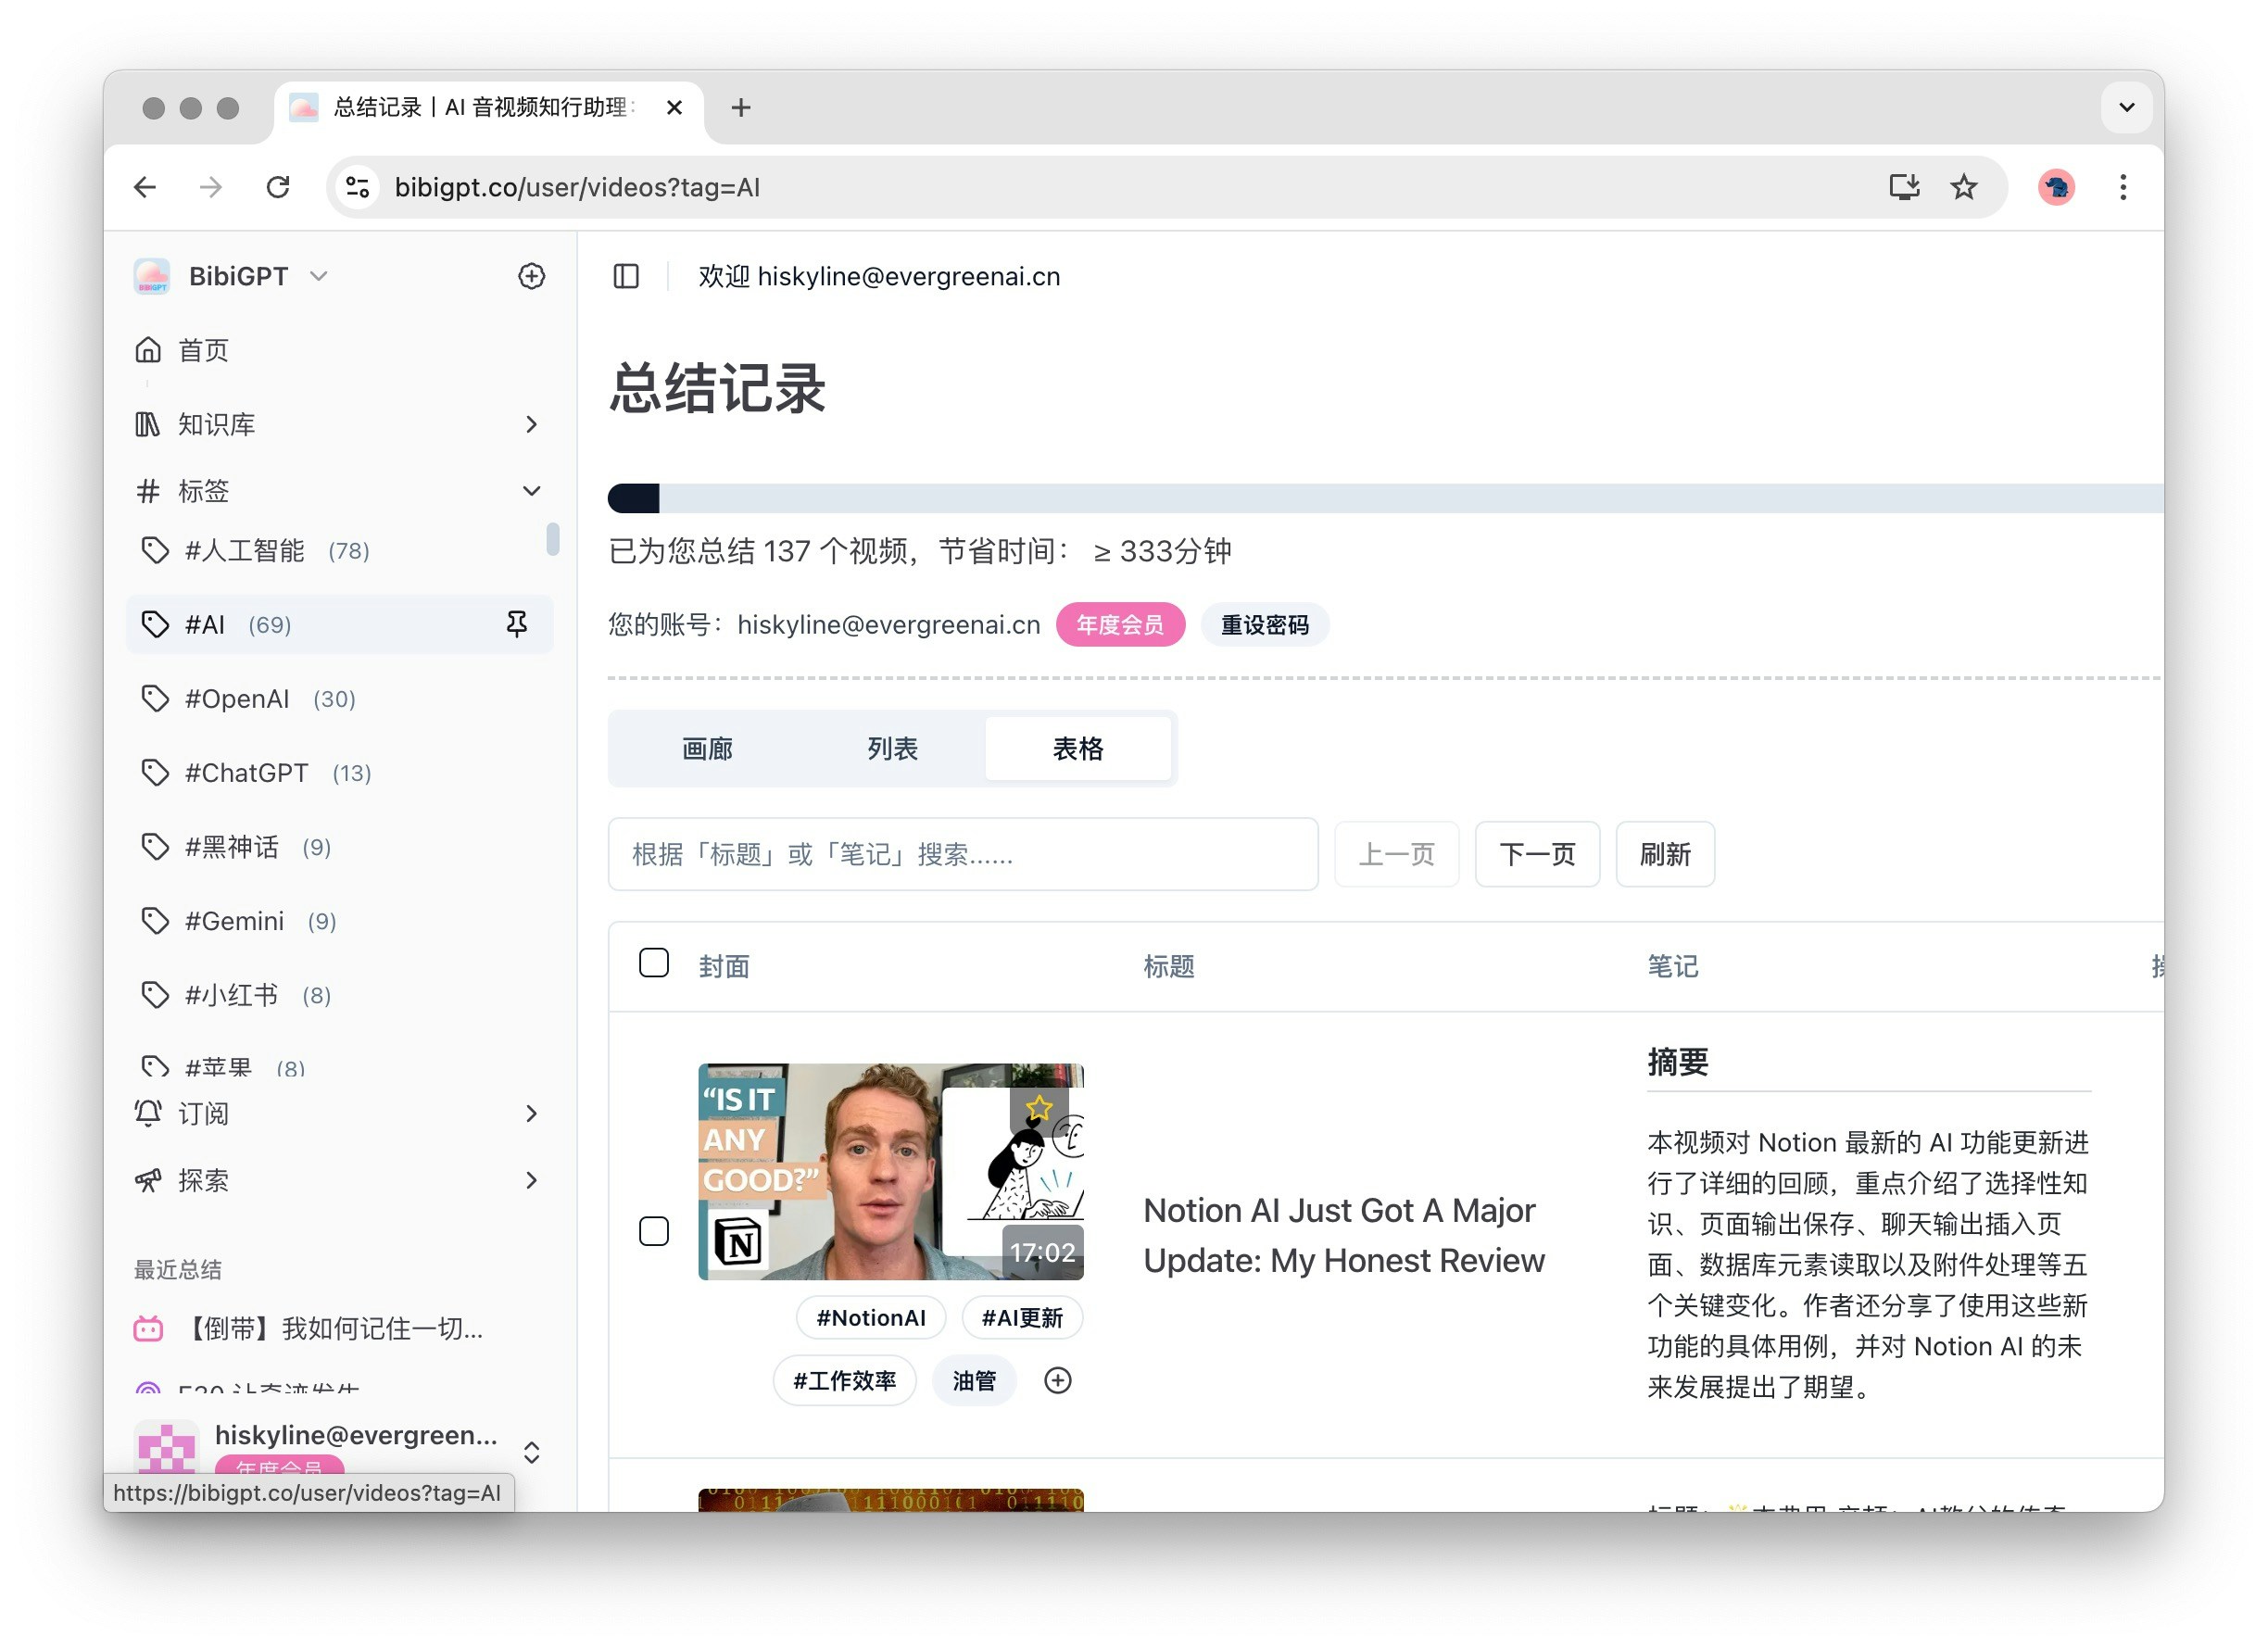The height and width of the screenshot is (1649, 2268).
Task: Bookmark page with the star icon
Action: [1963, 187]
